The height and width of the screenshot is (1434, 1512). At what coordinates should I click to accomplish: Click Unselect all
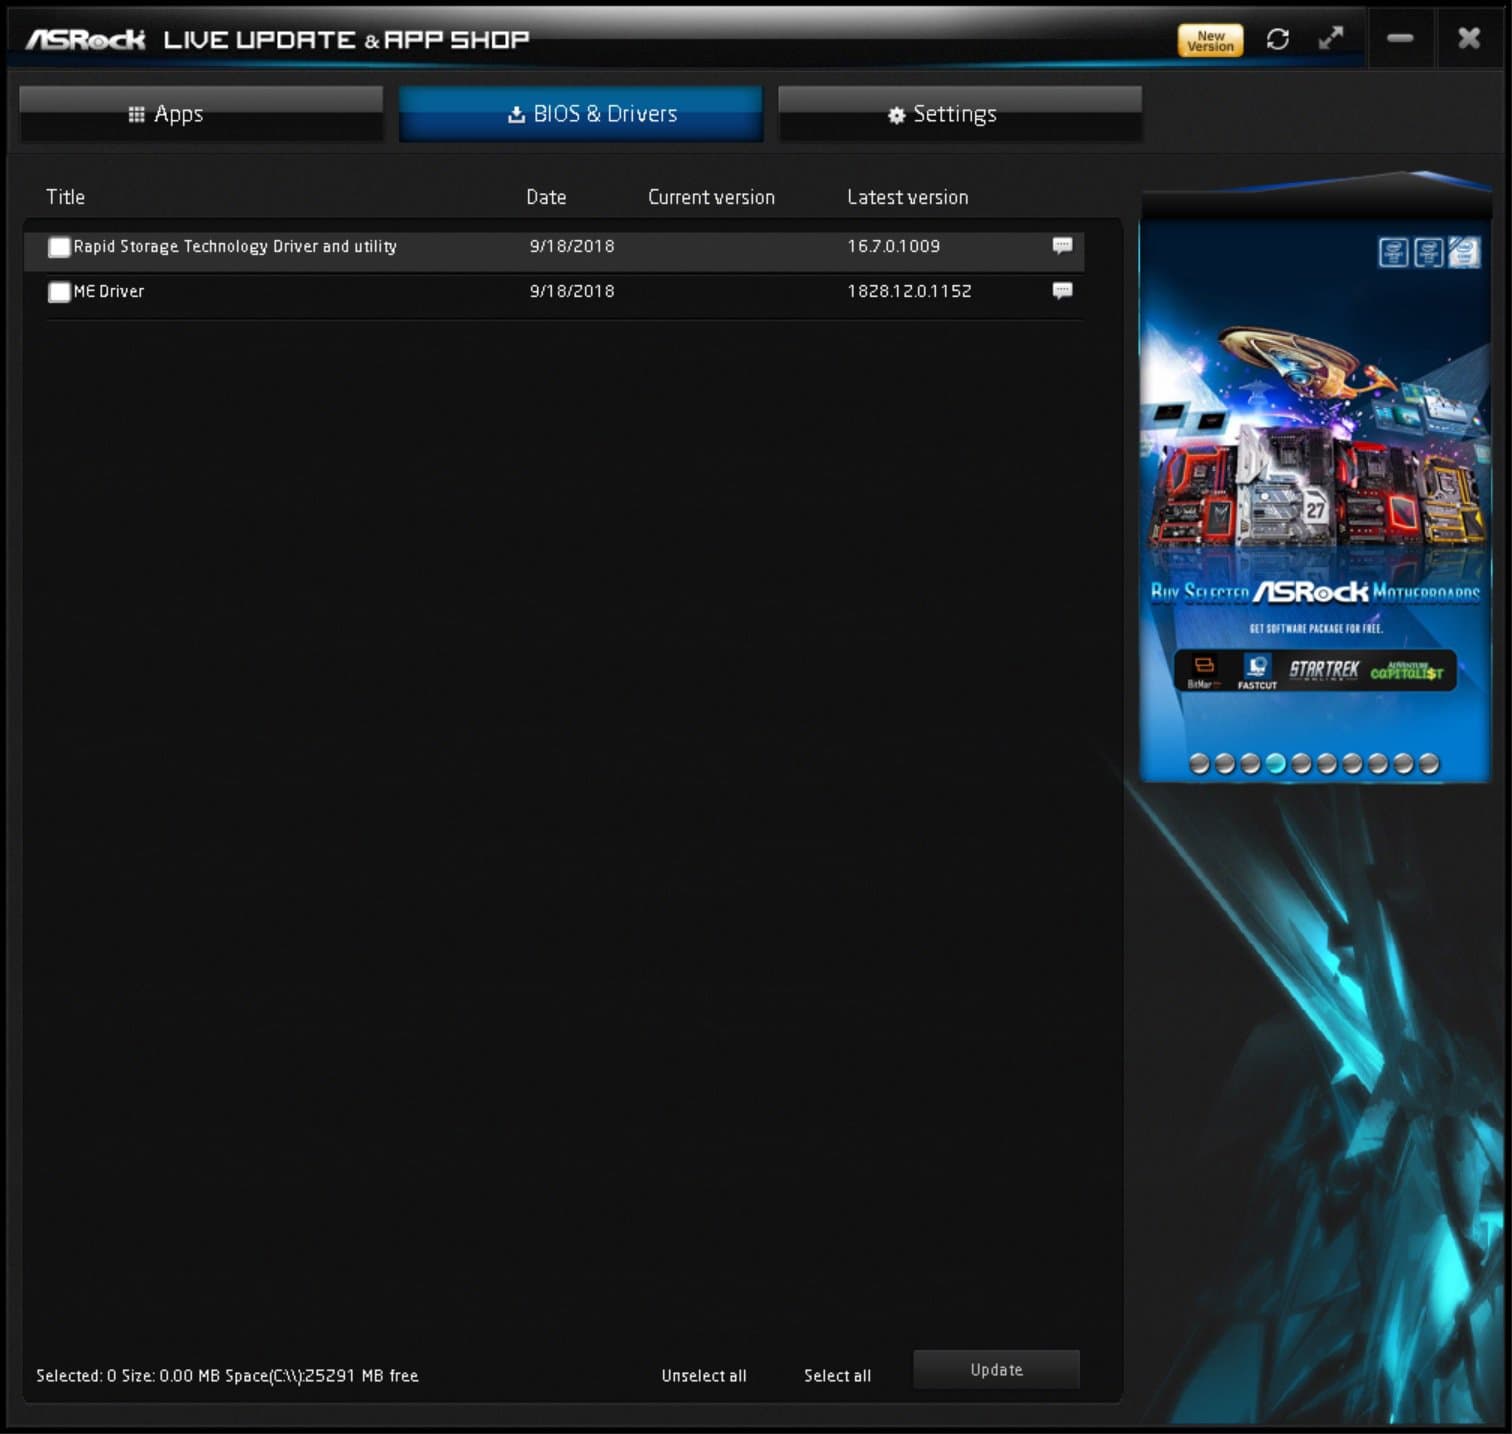click(704, 1376)
